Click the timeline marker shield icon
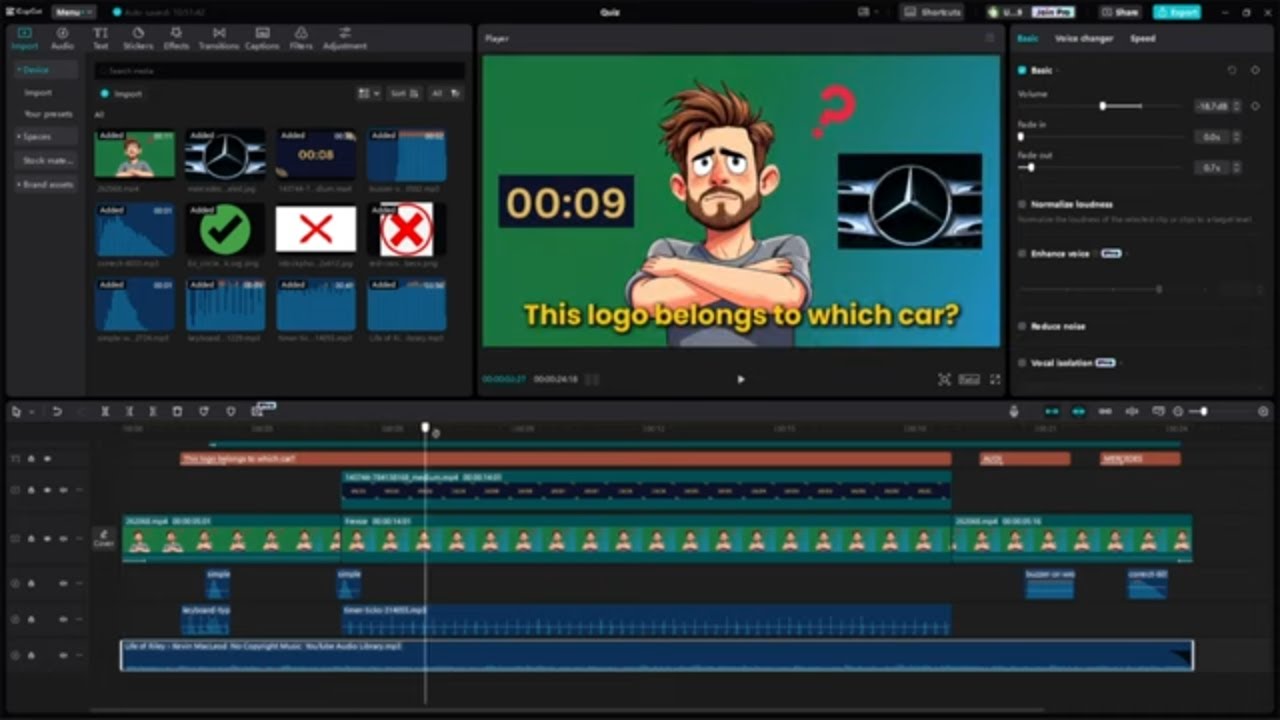Screen dimensions: 1280x720 pos(231,411)
